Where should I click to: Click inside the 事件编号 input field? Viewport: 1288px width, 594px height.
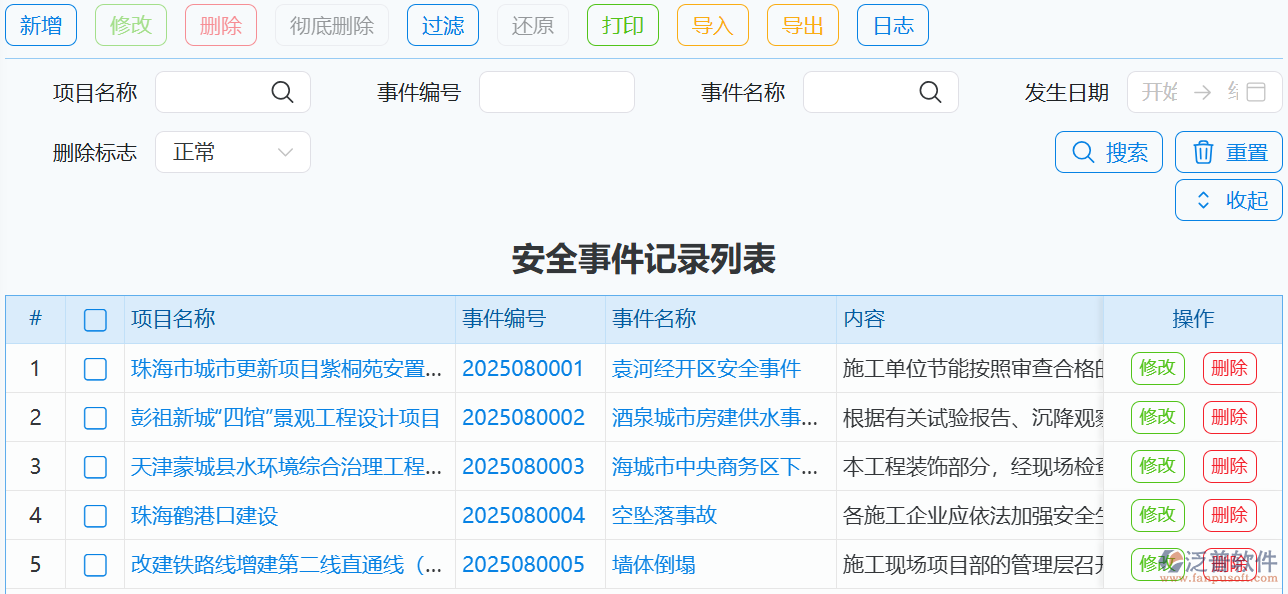(556, 91)
